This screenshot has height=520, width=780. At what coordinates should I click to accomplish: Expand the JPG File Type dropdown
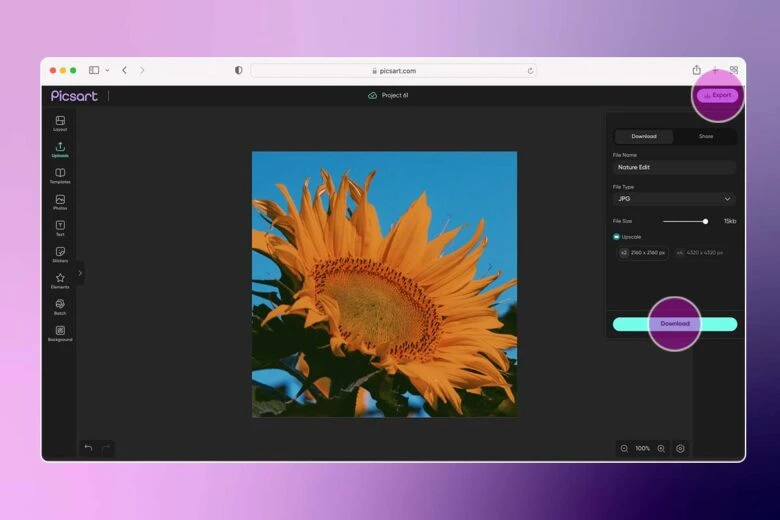(x=674, y=199)
